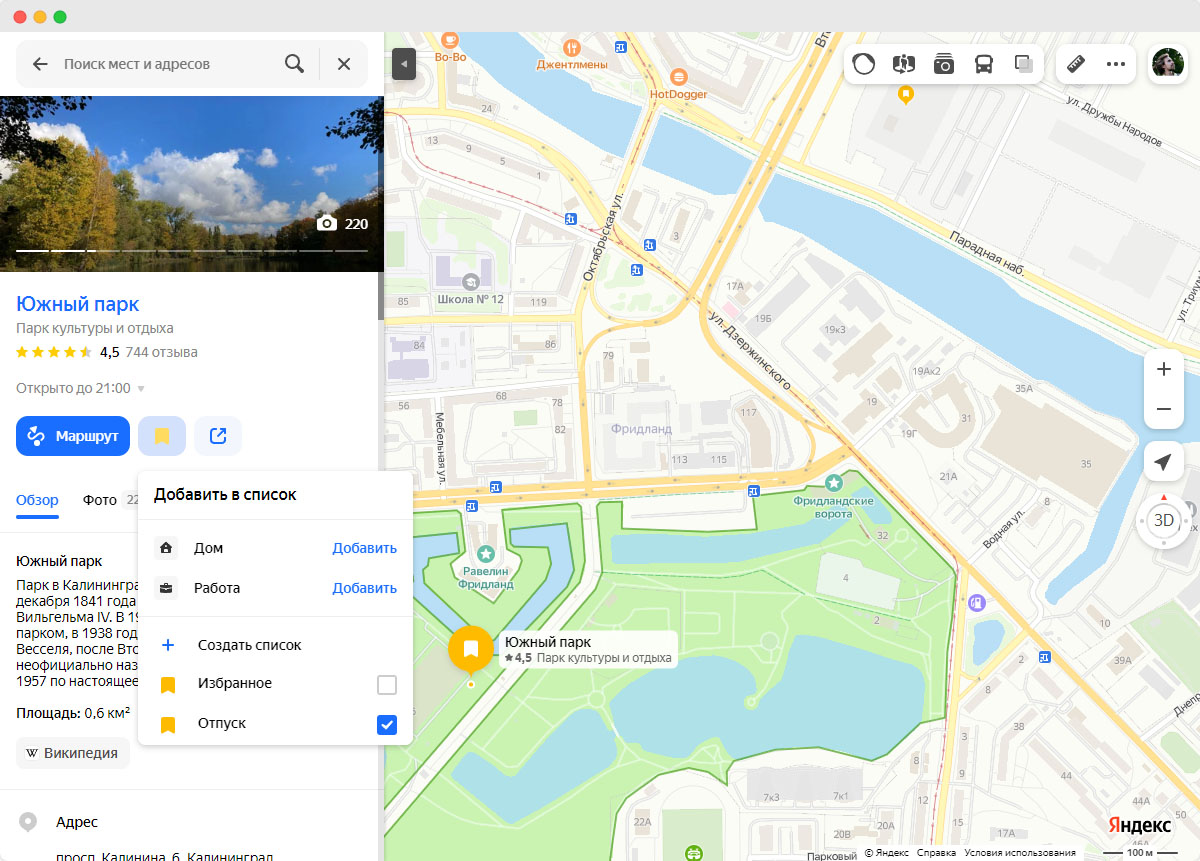
Task: Select the Создать список option
Action: pos(249,645)
